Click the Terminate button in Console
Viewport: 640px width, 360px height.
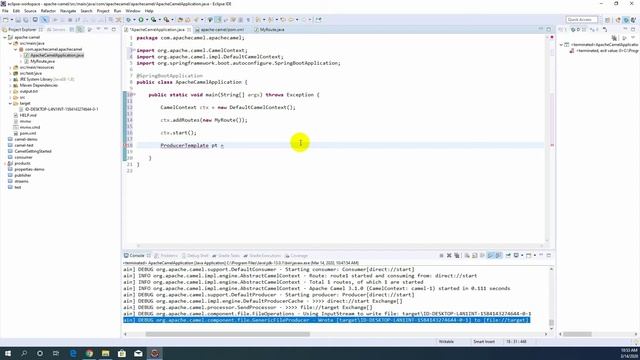pos(441,256)
